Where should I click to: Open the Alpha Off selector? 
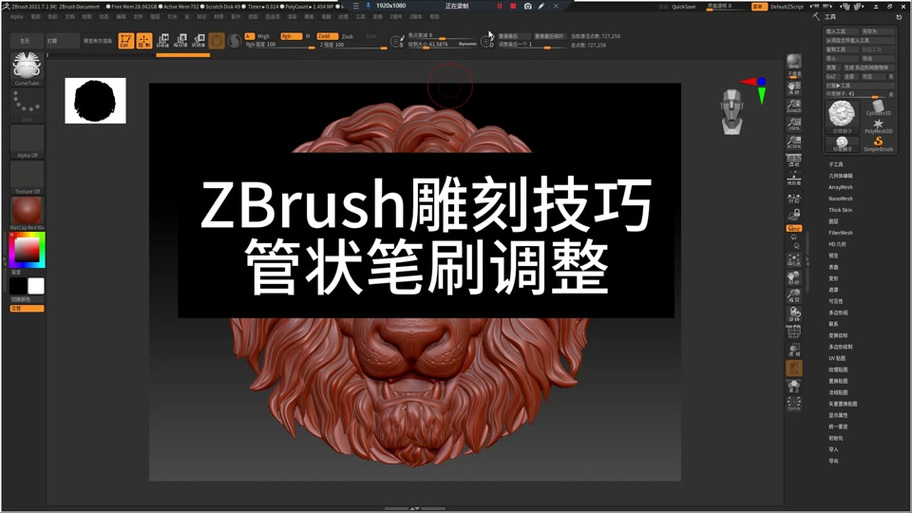pyautogui.click(x=27, y=141)
